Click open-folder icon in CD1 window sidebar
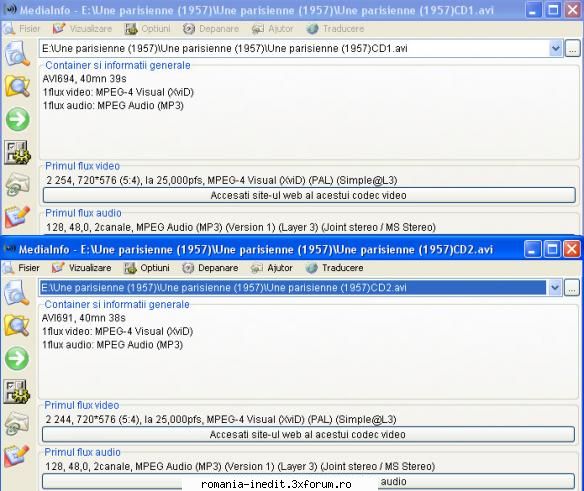The height and width of the screenshot is (491, 584). (17, 86)
